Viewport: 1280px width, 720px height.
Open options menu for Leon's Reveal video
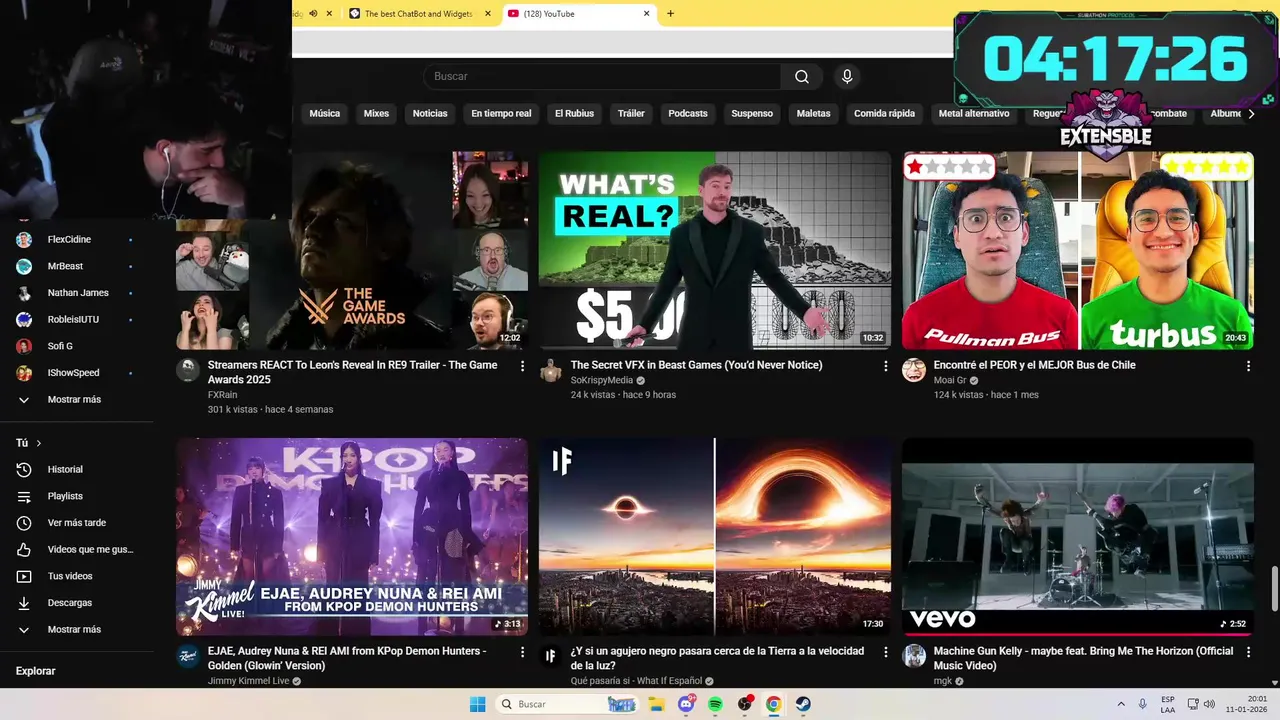[522, 366]
